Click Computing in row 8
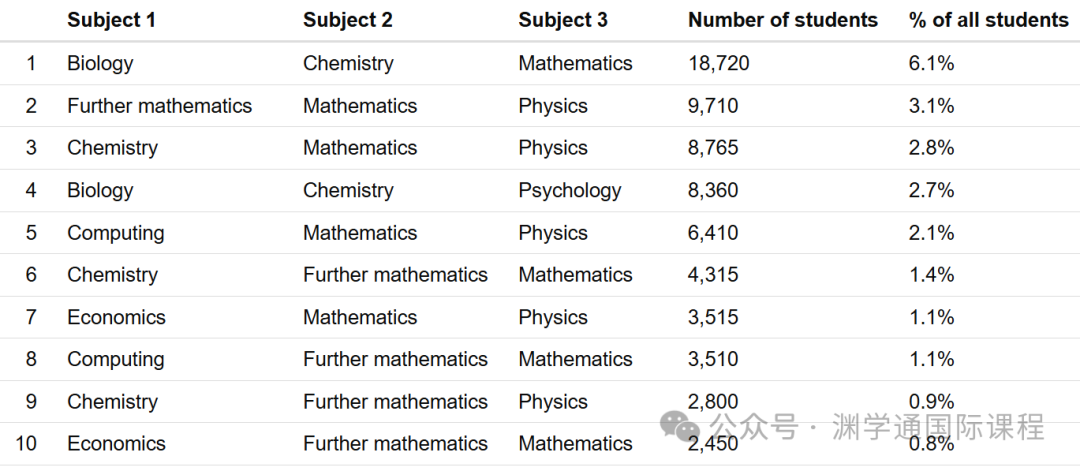The image size is (1080, 471). pyautogui.click(x=116, y=359)
